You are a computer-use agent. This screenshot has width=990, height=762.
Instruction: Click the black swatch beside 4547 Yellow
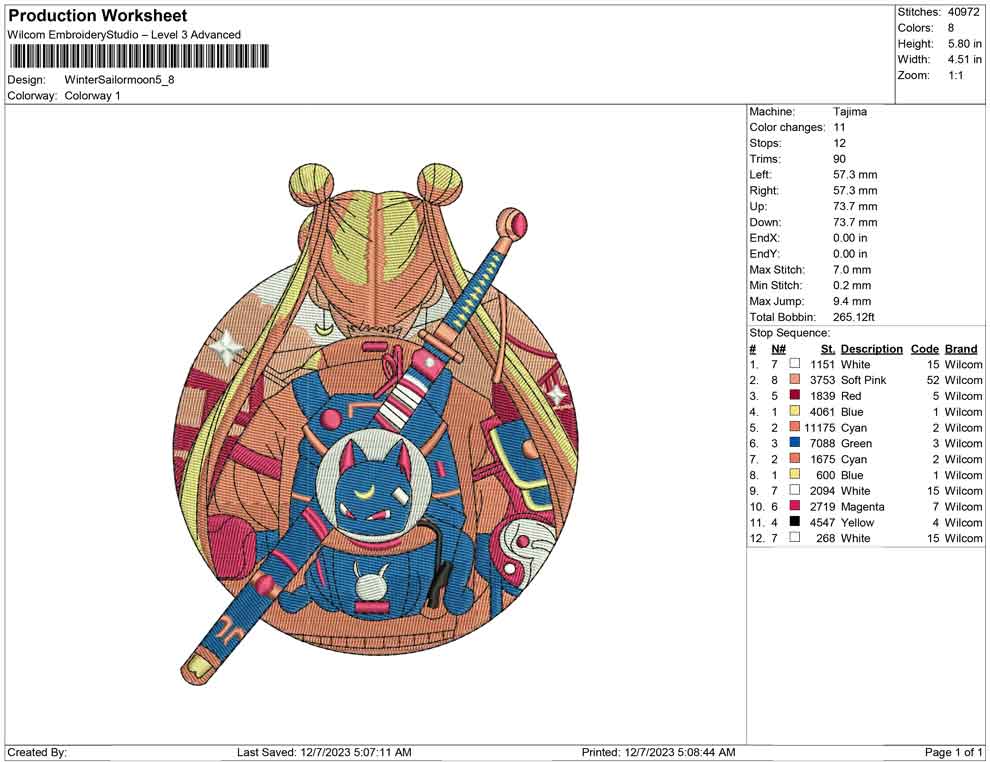pyautogui.click(x=795, y=521)
